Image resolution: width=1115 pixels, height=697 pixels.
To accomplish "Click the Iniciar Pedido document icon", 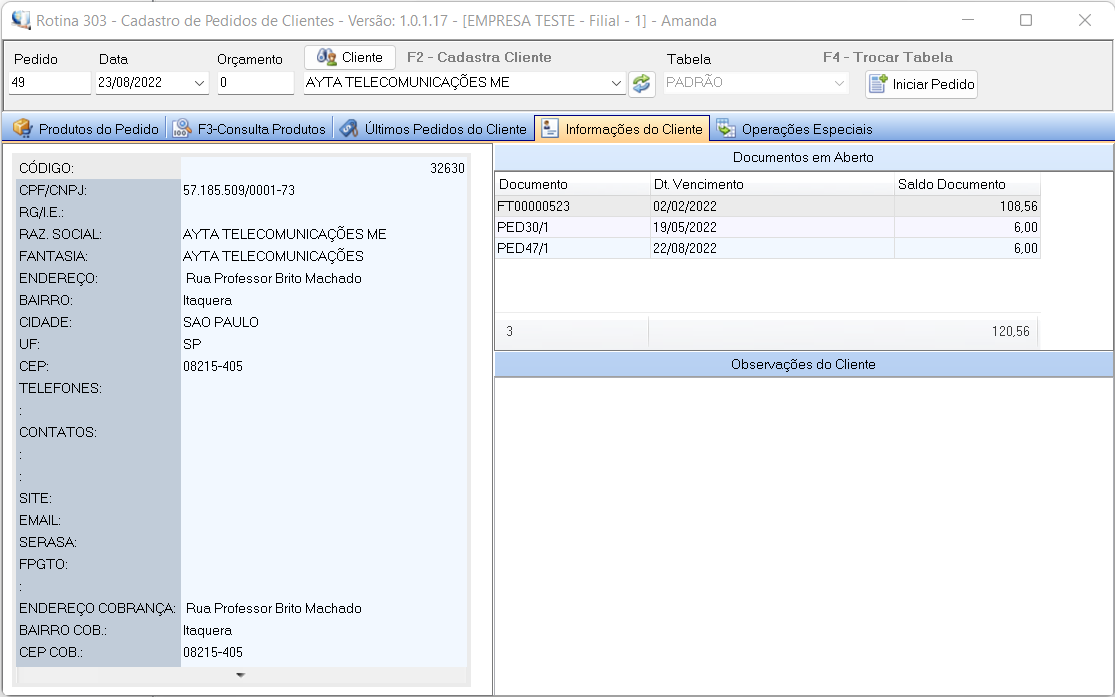I will tap(878, 84).
